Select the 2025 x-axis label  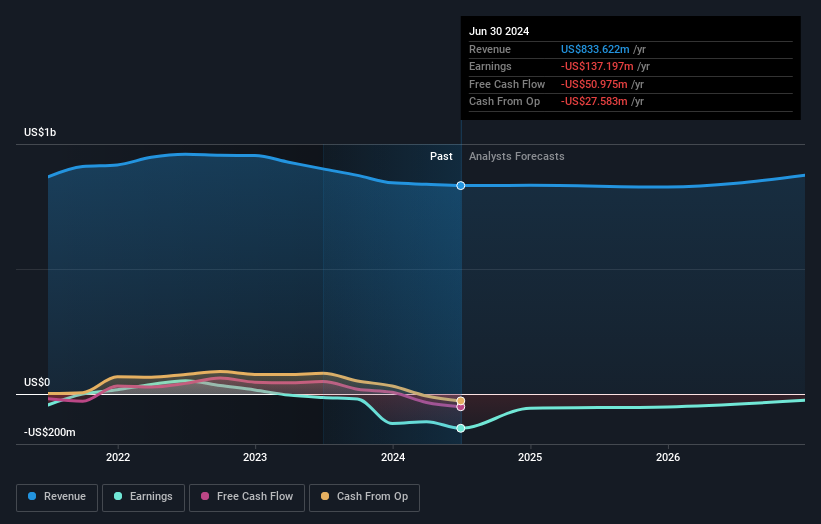530,457
